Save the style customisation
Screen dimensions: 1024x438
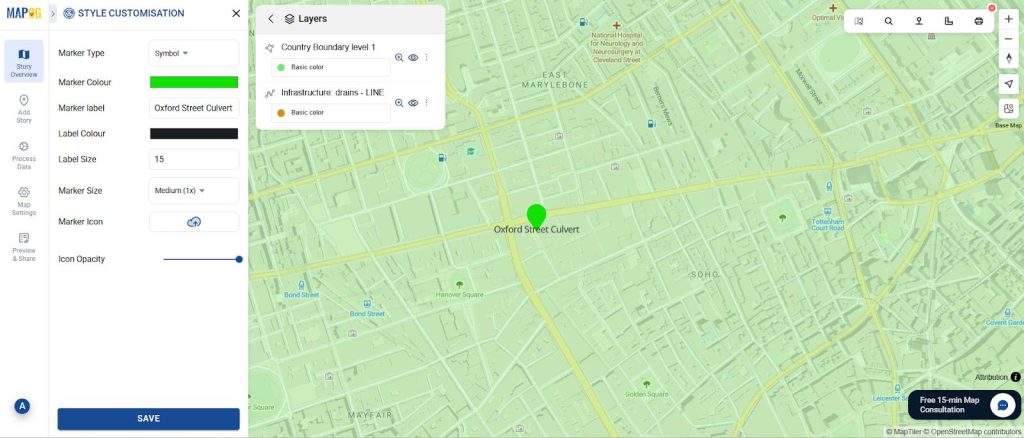148,419
